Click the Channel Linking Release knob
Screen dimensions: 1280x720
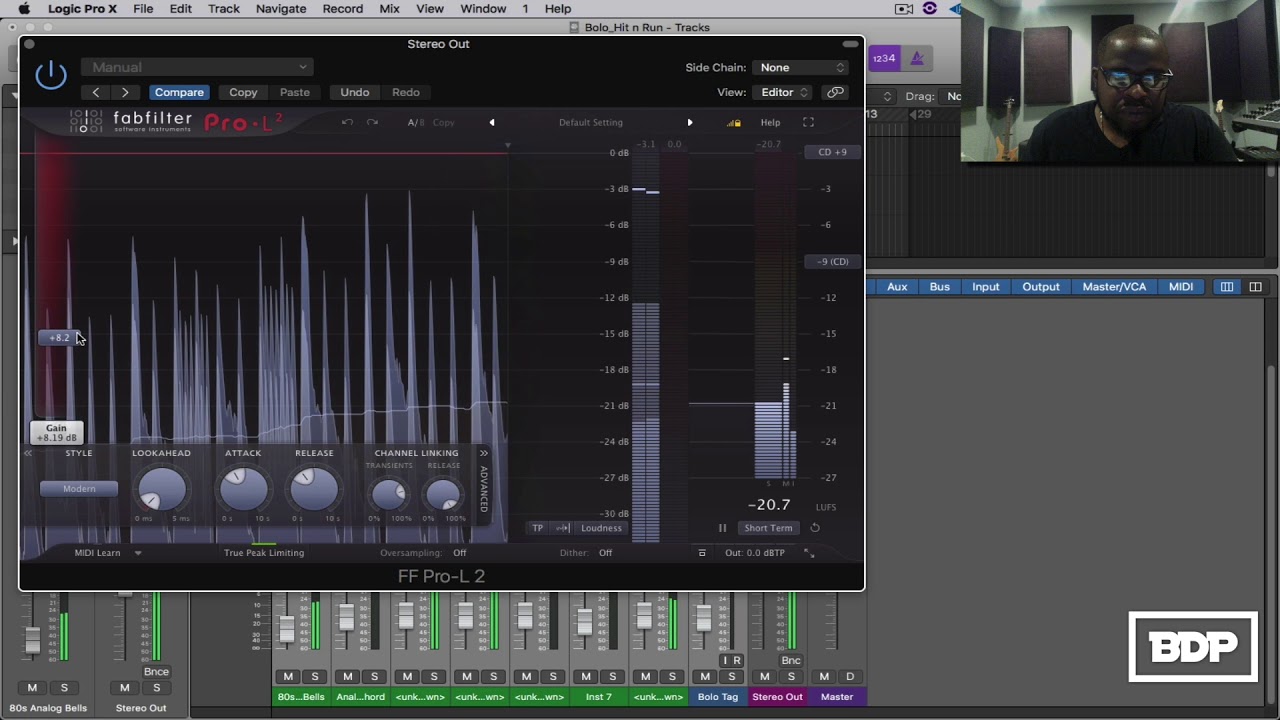[443, 493]
